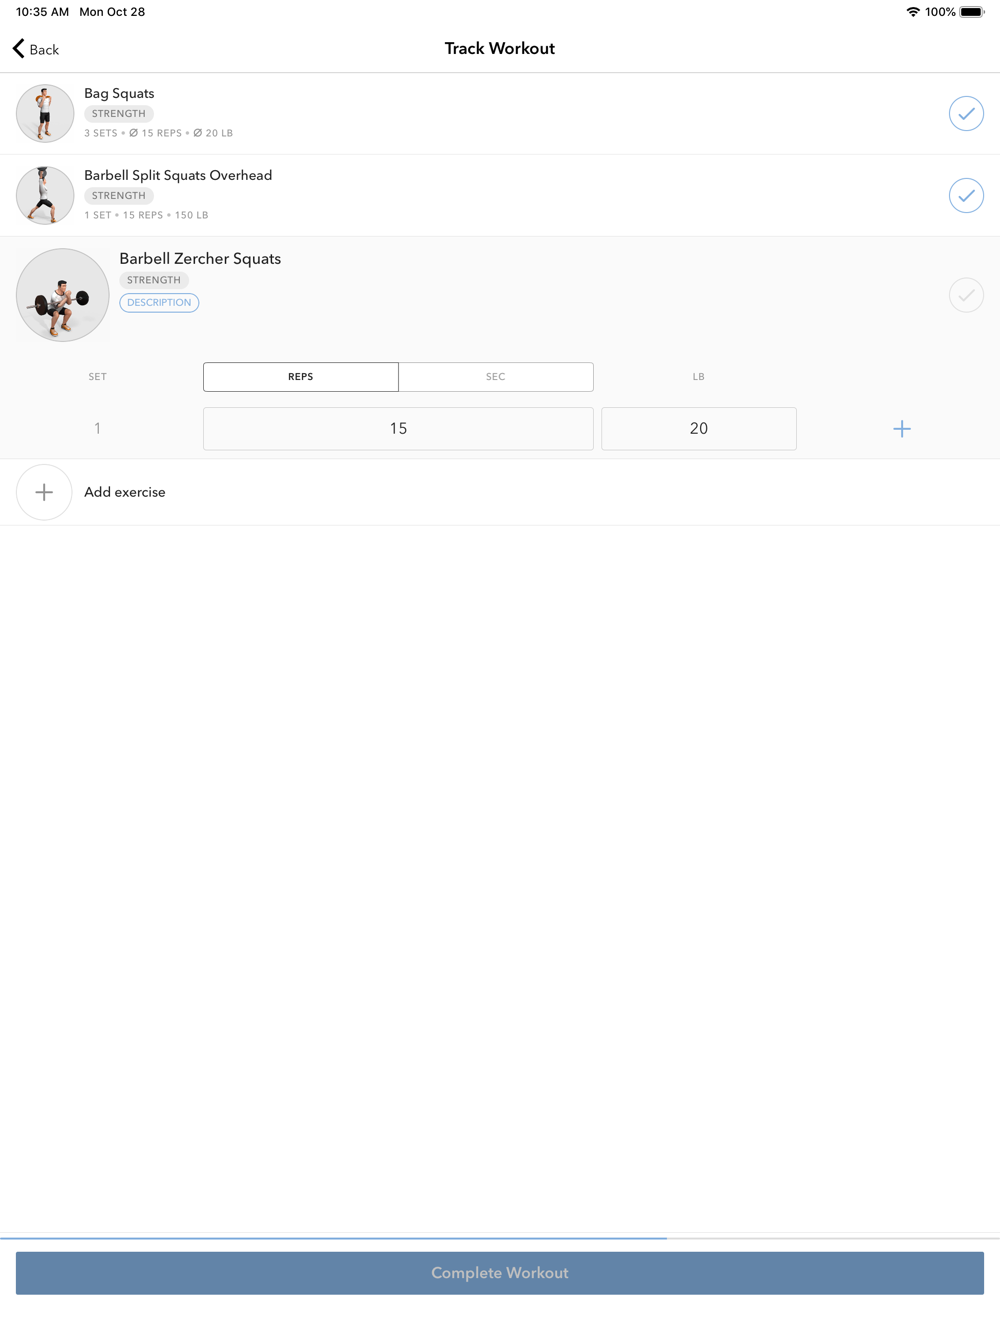This screenshot has height=1334, width=1000.
Task: Add another set with blue plus icon
Action: tap(902, 429)
